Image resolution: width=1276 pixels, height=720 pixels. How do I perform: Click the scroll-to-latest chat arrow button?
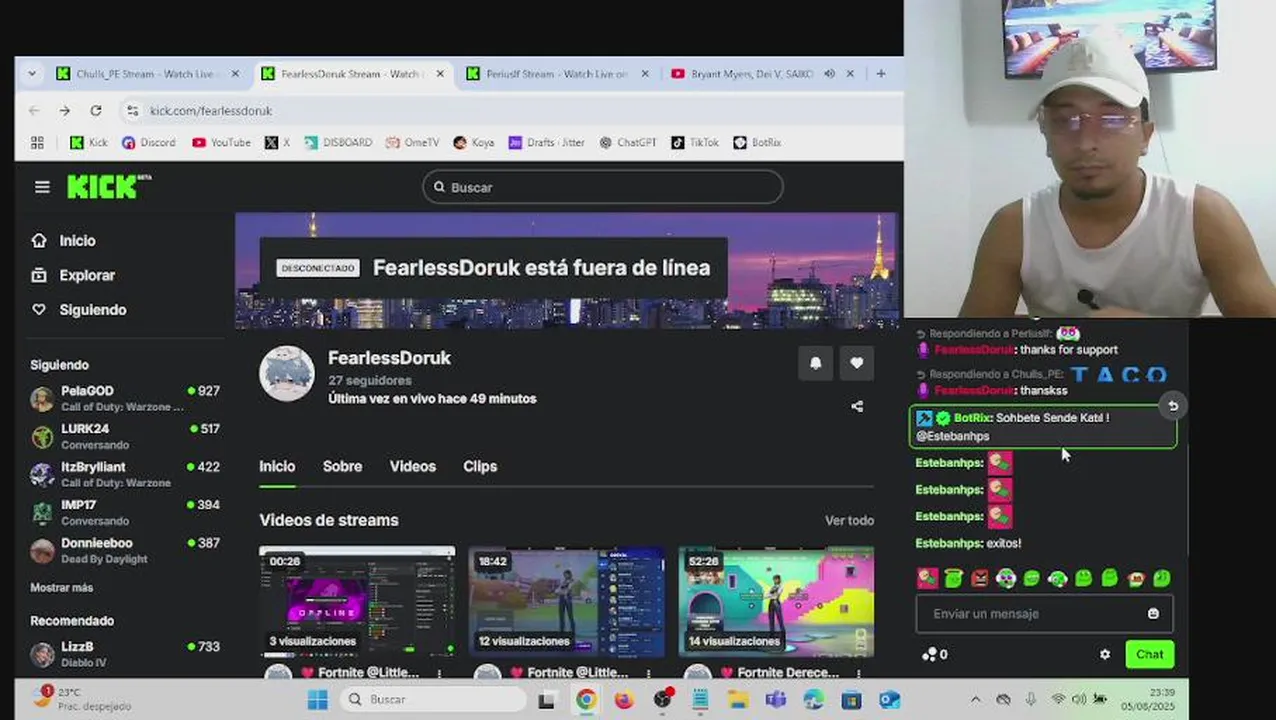[1173, 405]
